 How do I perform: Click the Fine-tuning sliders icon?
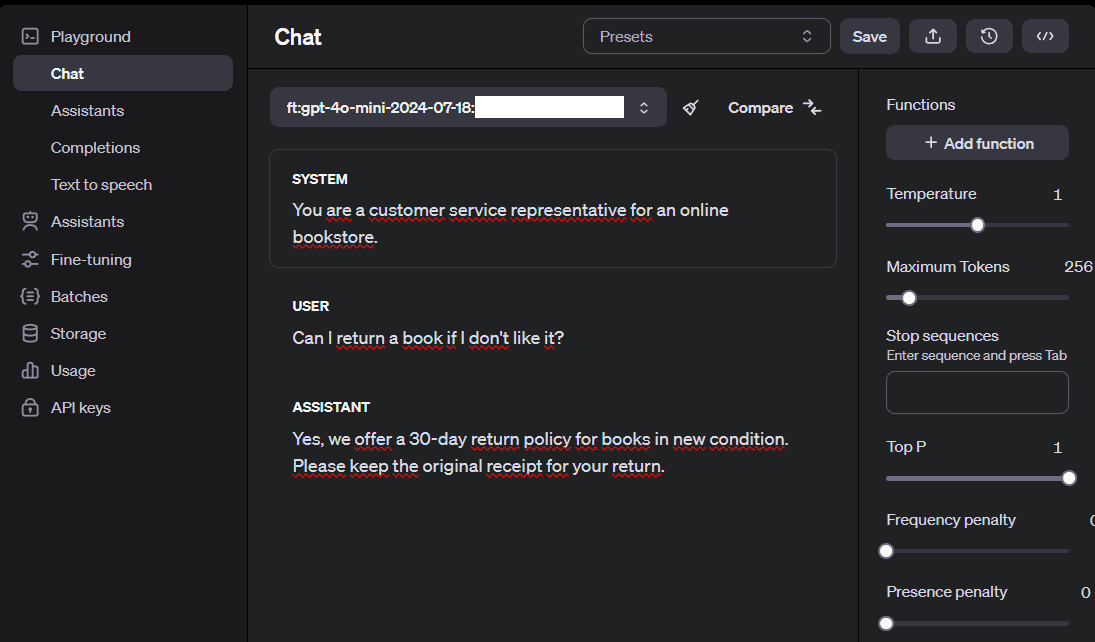pyautogui.click(x=30, y=259)
